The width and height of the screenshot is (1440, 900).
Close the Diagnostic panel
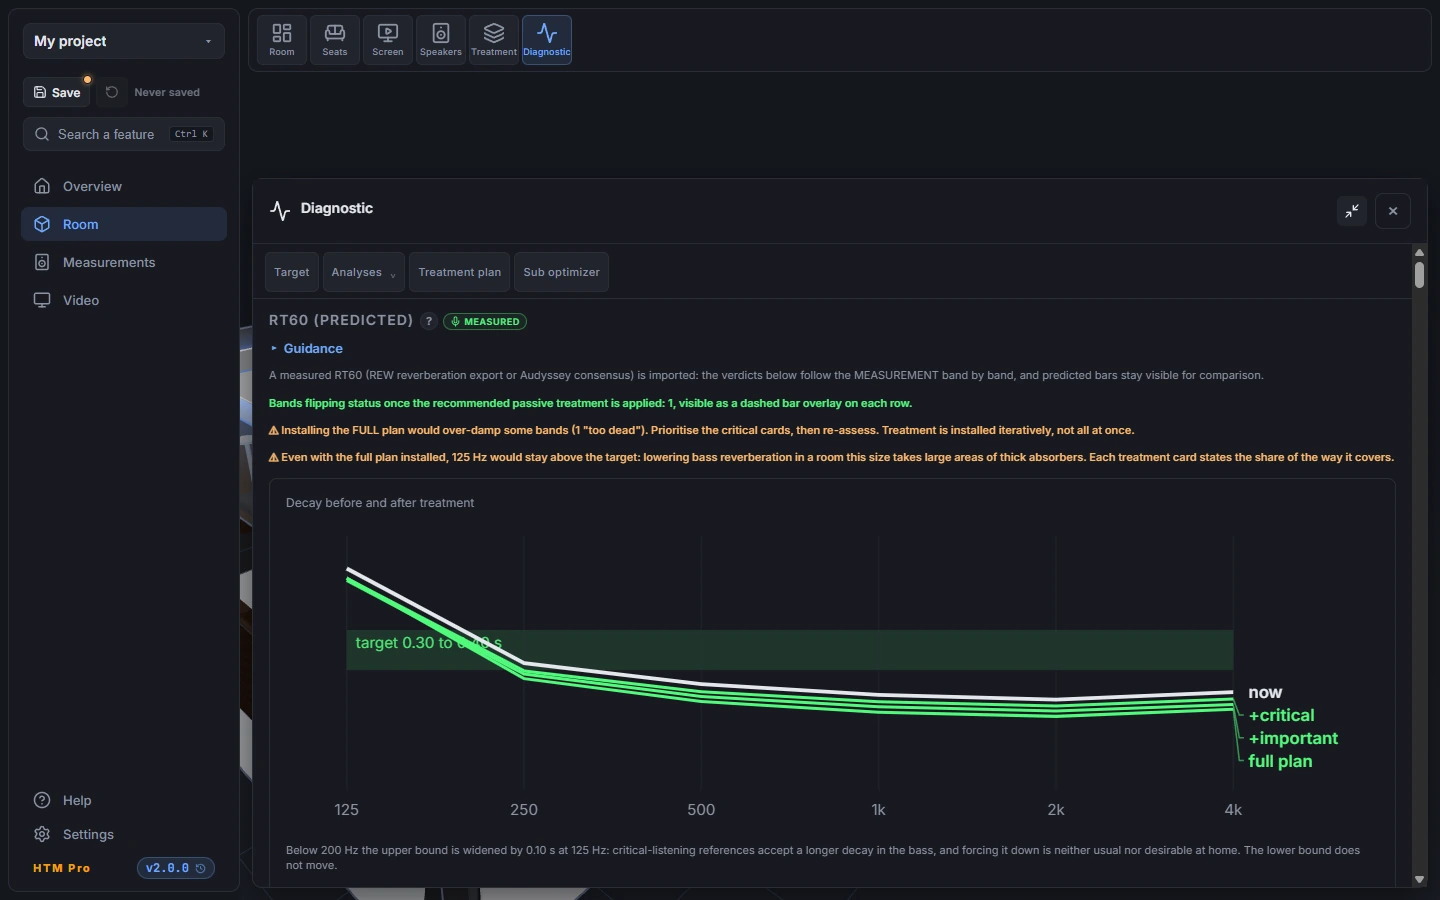pyautogui.click(x=1393, y=211)
